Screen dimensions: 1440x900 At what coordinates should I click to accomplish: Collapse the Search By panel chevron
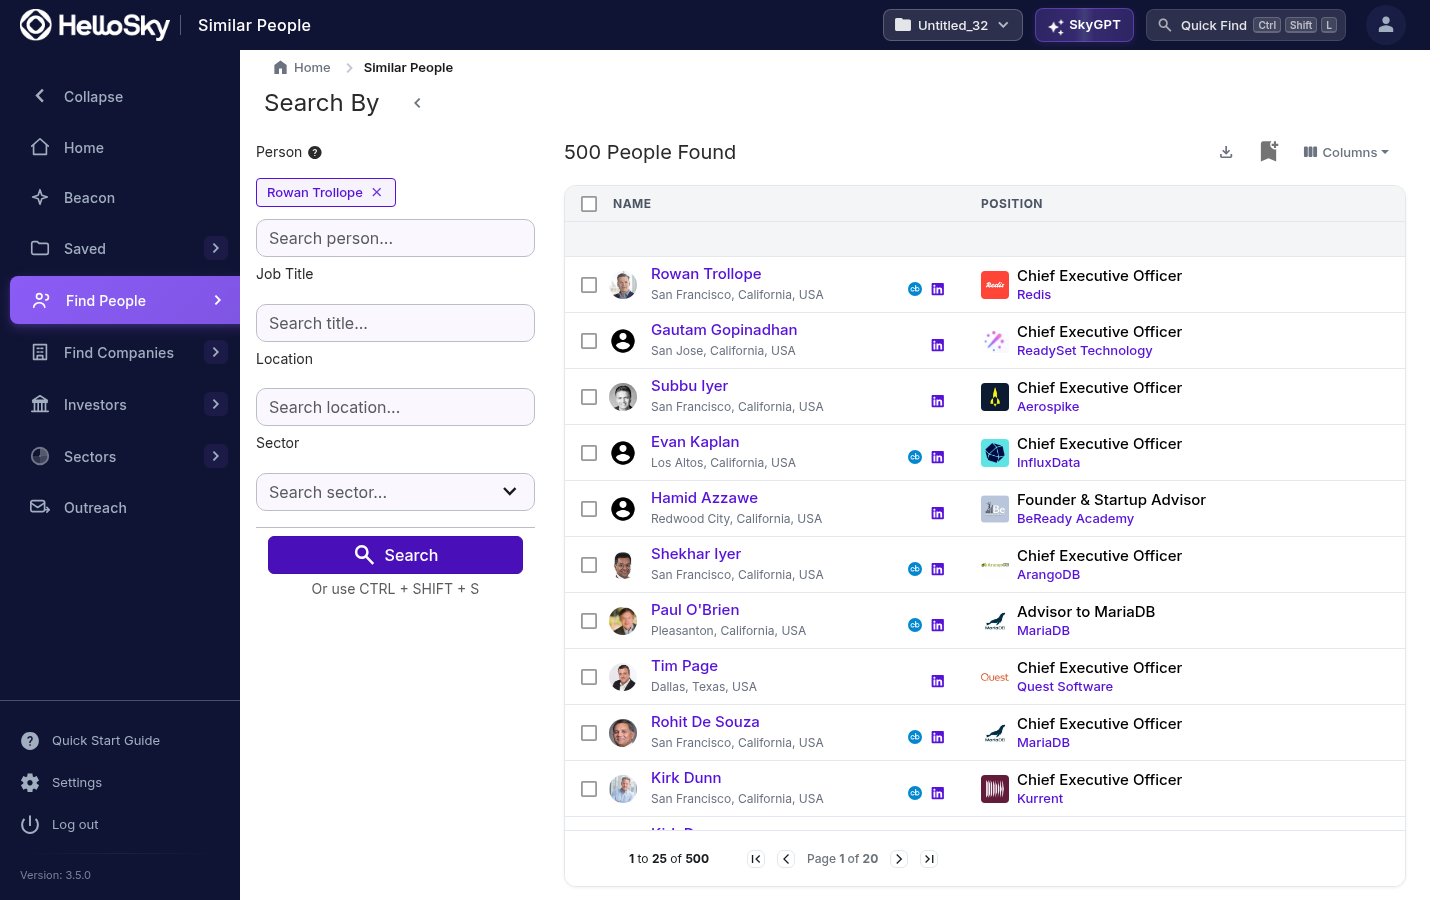(417, 103)
